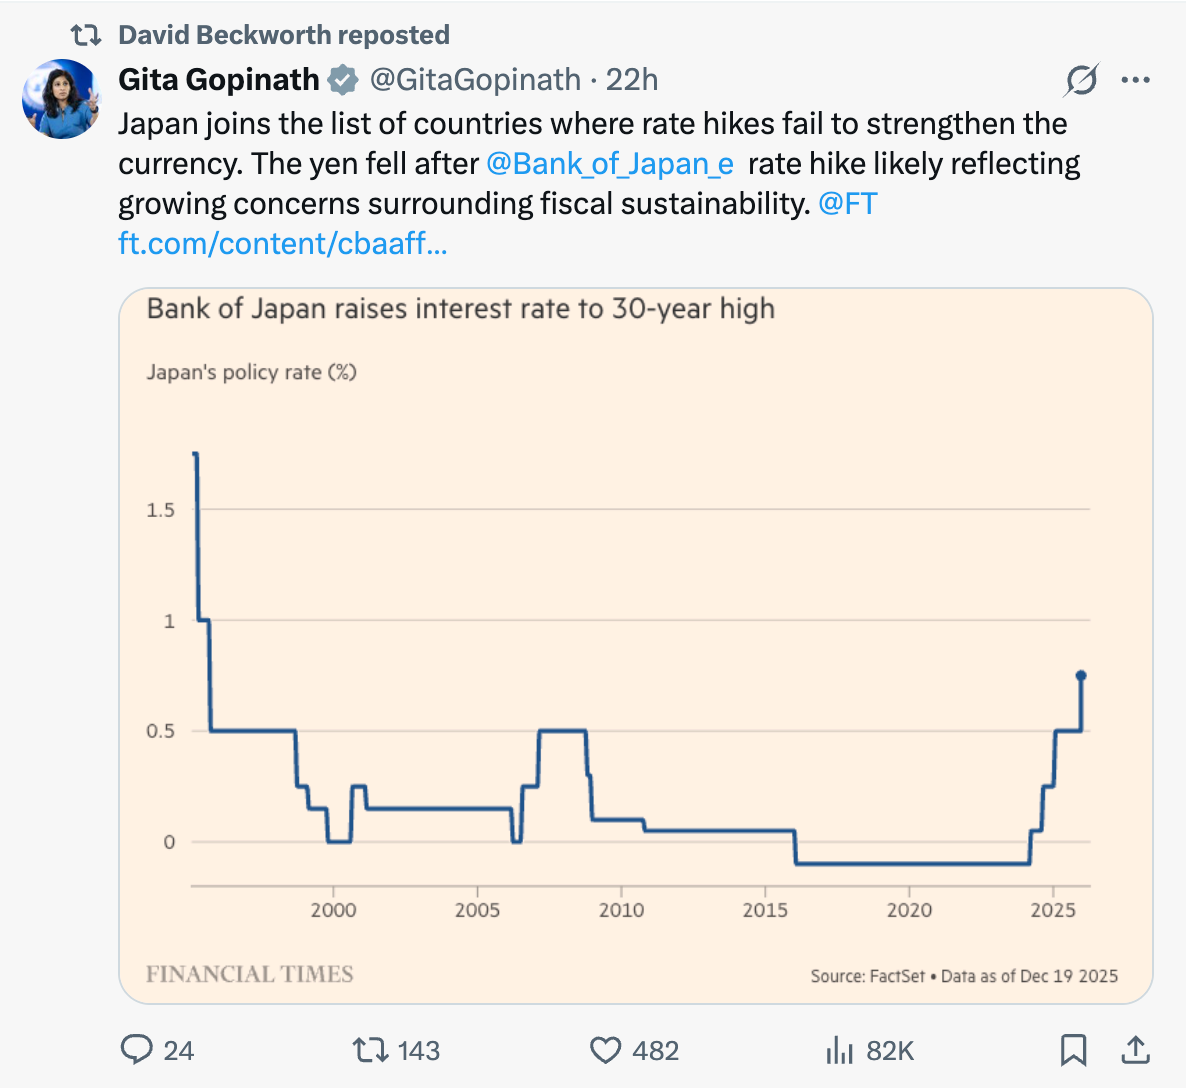The height and width of the screenshot is (1088, 1186).
Task: Open the @FT mention
Action: [848, 204]
